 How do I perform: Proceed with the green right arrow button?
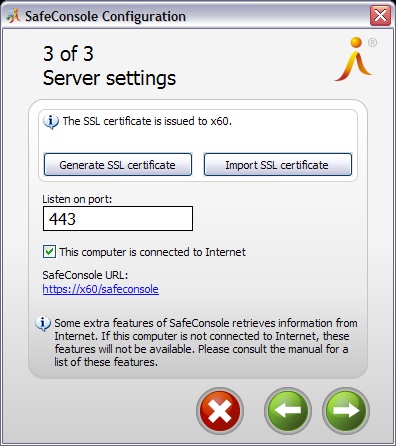(346, 411)
